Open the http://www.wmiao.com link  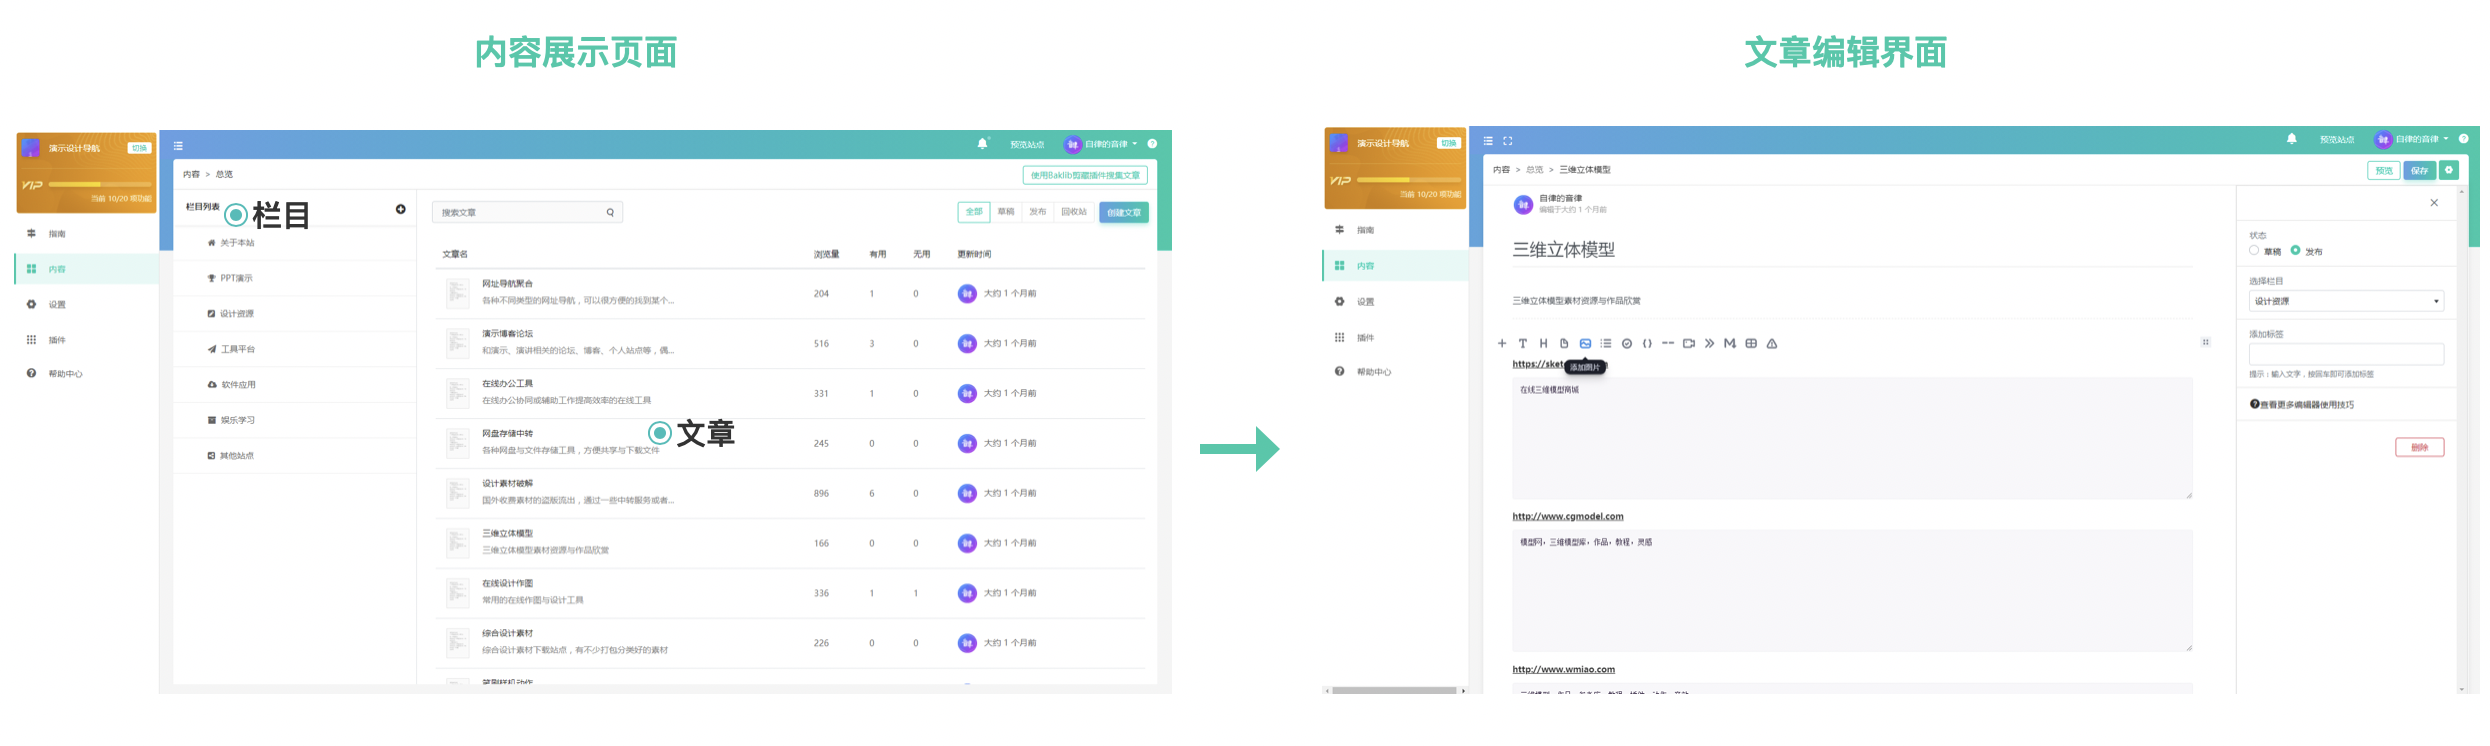click(1563, 669)
